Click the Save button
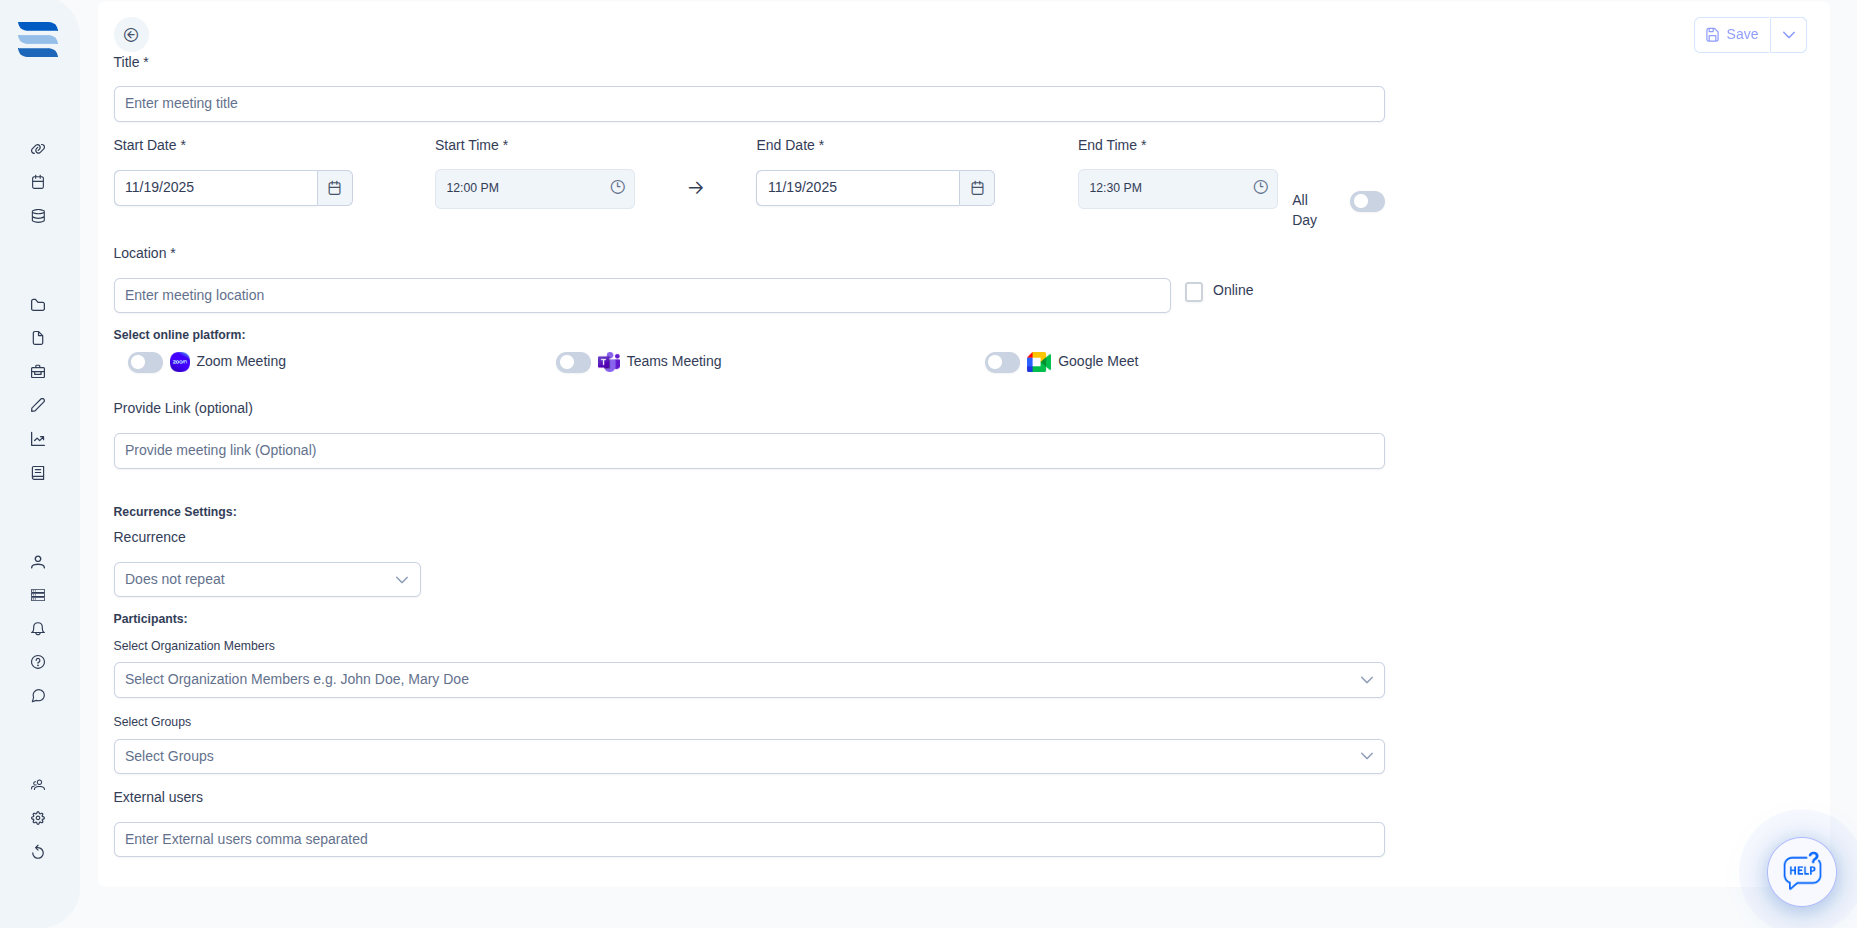Viewport: 1857px width, 928px height. [x=1732, y=35]
